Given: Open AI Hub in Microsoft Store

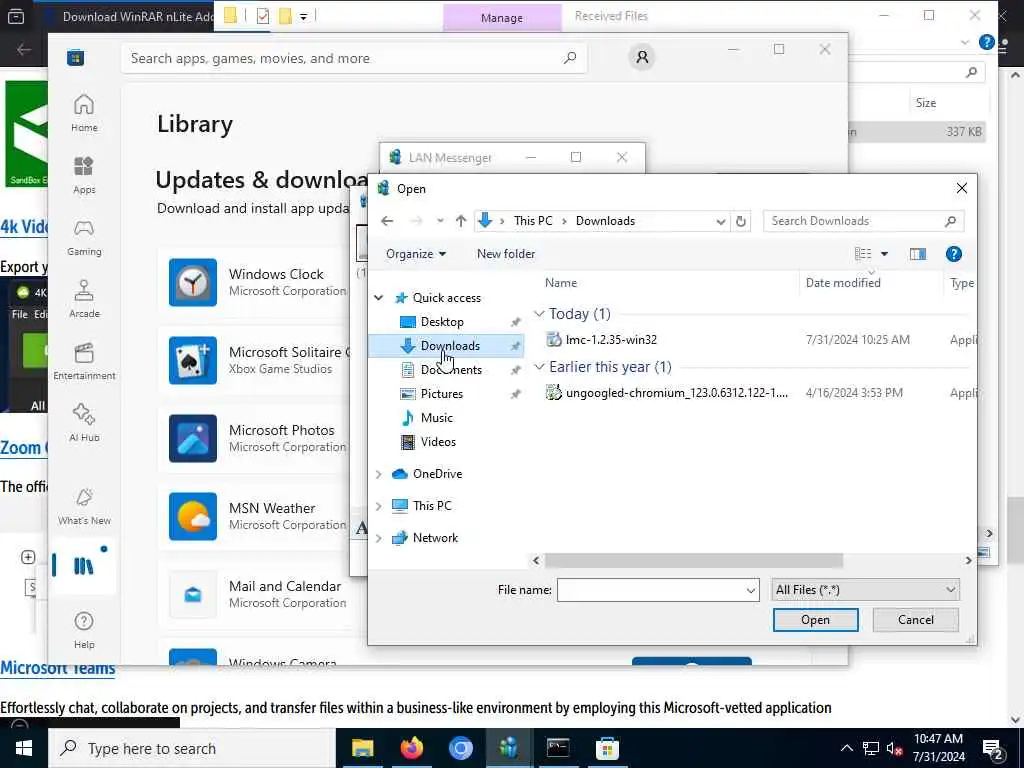Looking at the screenshot, I should point(84,423).
